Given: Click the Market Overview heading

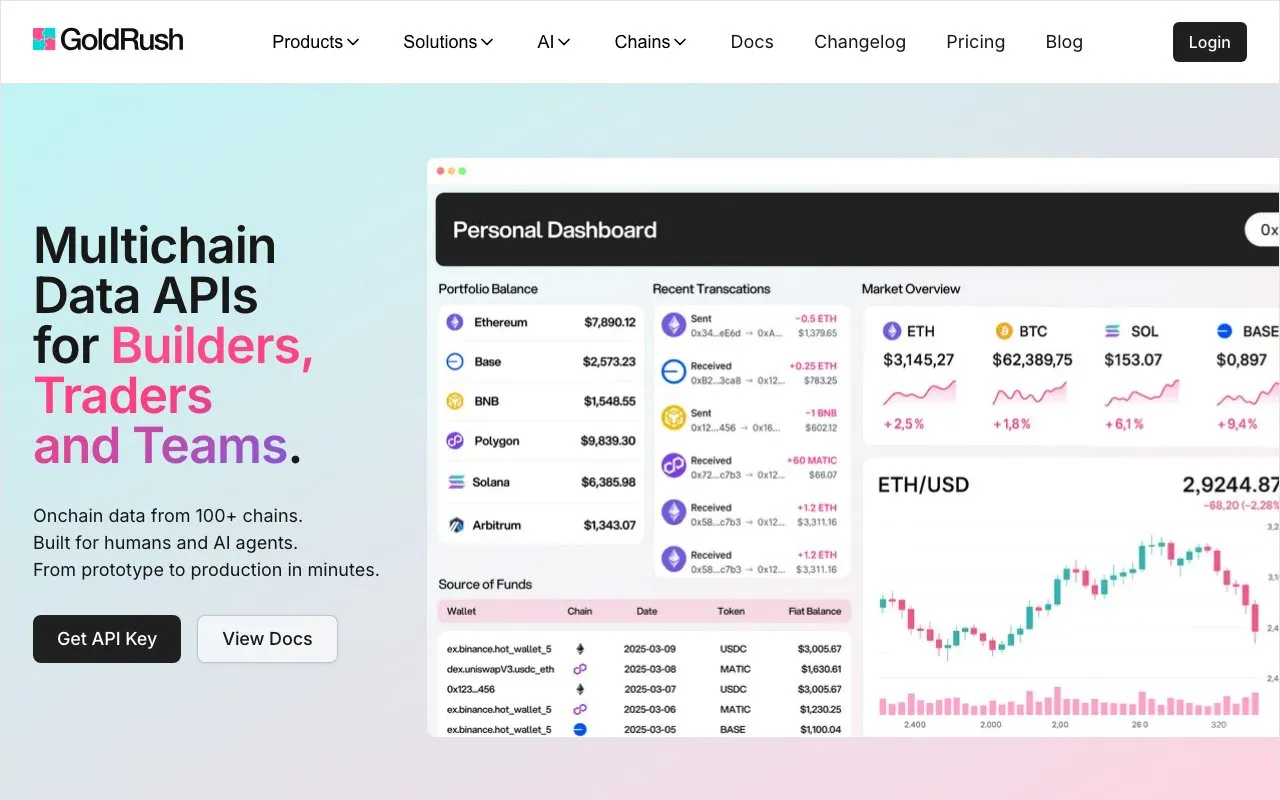Looking at the screenshot, I should (911, 289).
